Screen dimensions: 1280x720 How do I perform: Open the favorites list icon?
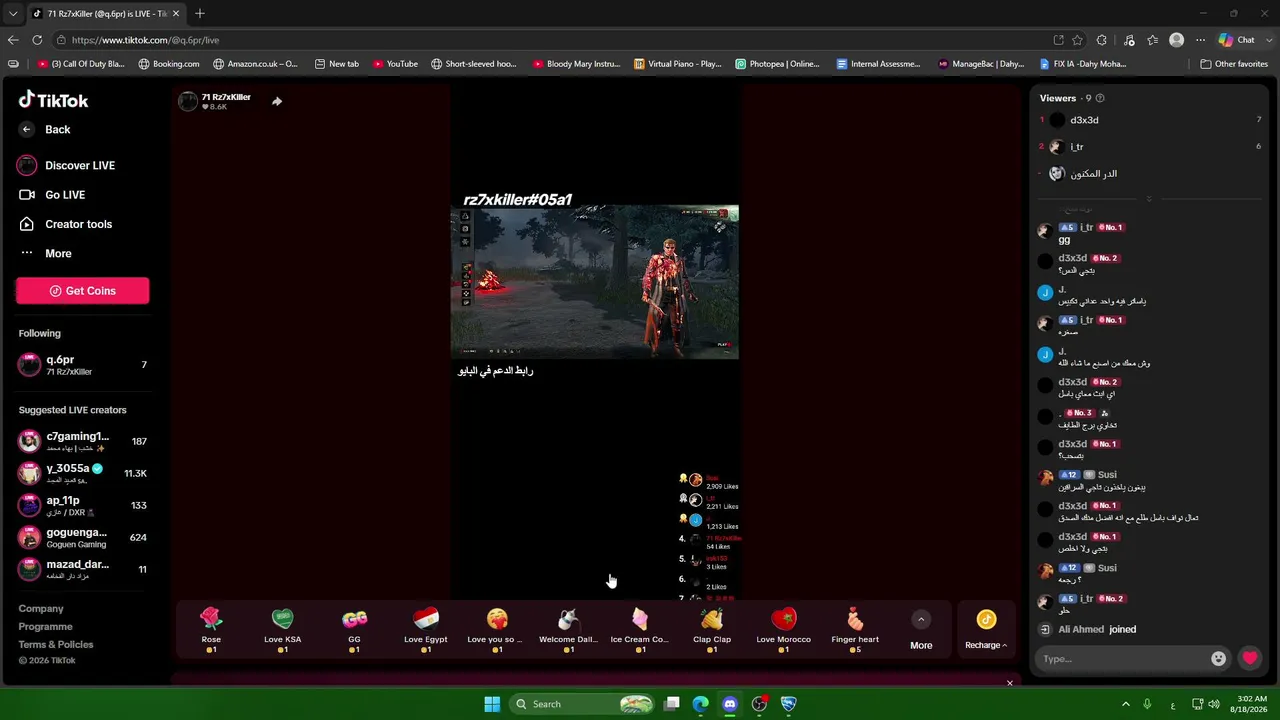coord(1153,40)
